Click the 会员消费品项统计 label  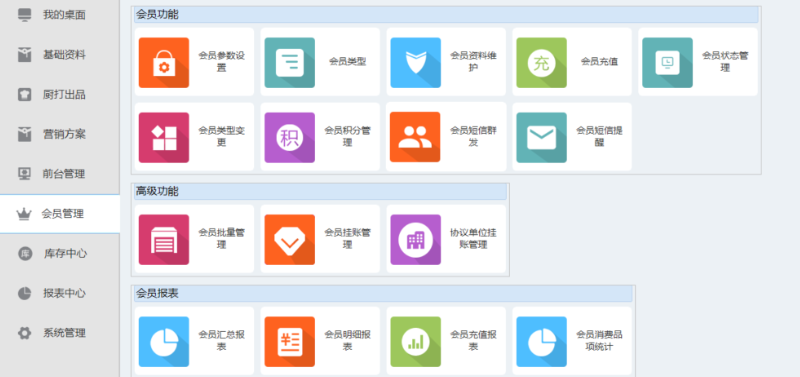click(599, 341)
